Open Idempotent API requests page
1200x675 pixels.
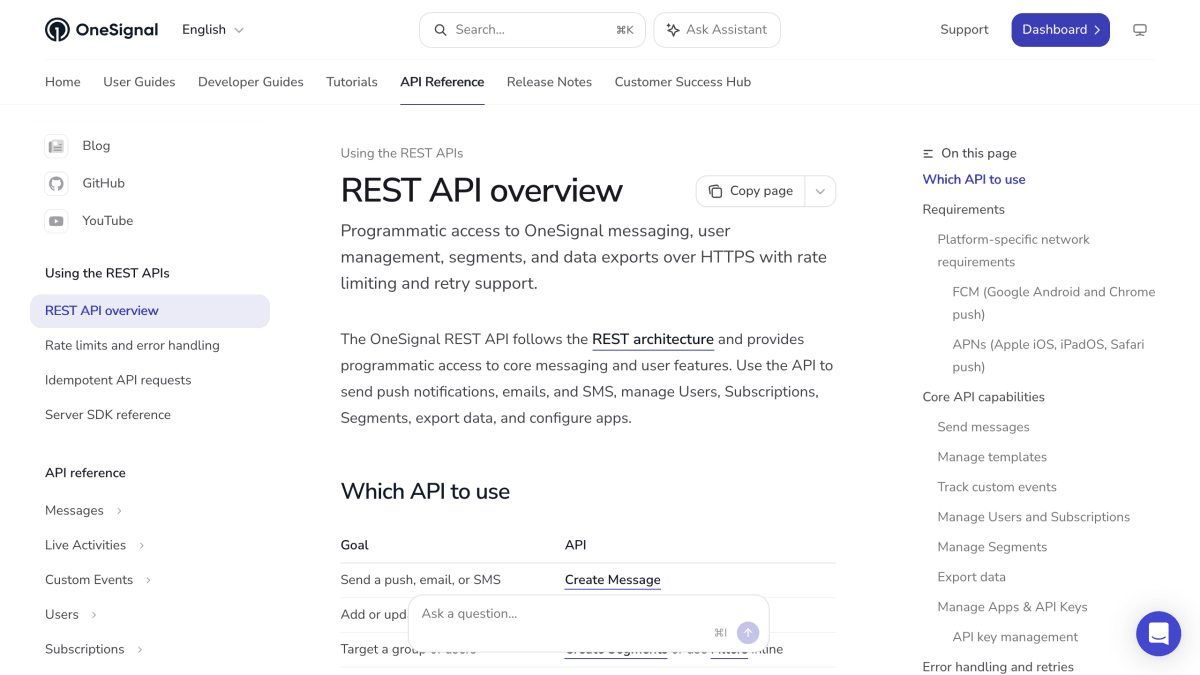tap(118, 380)
